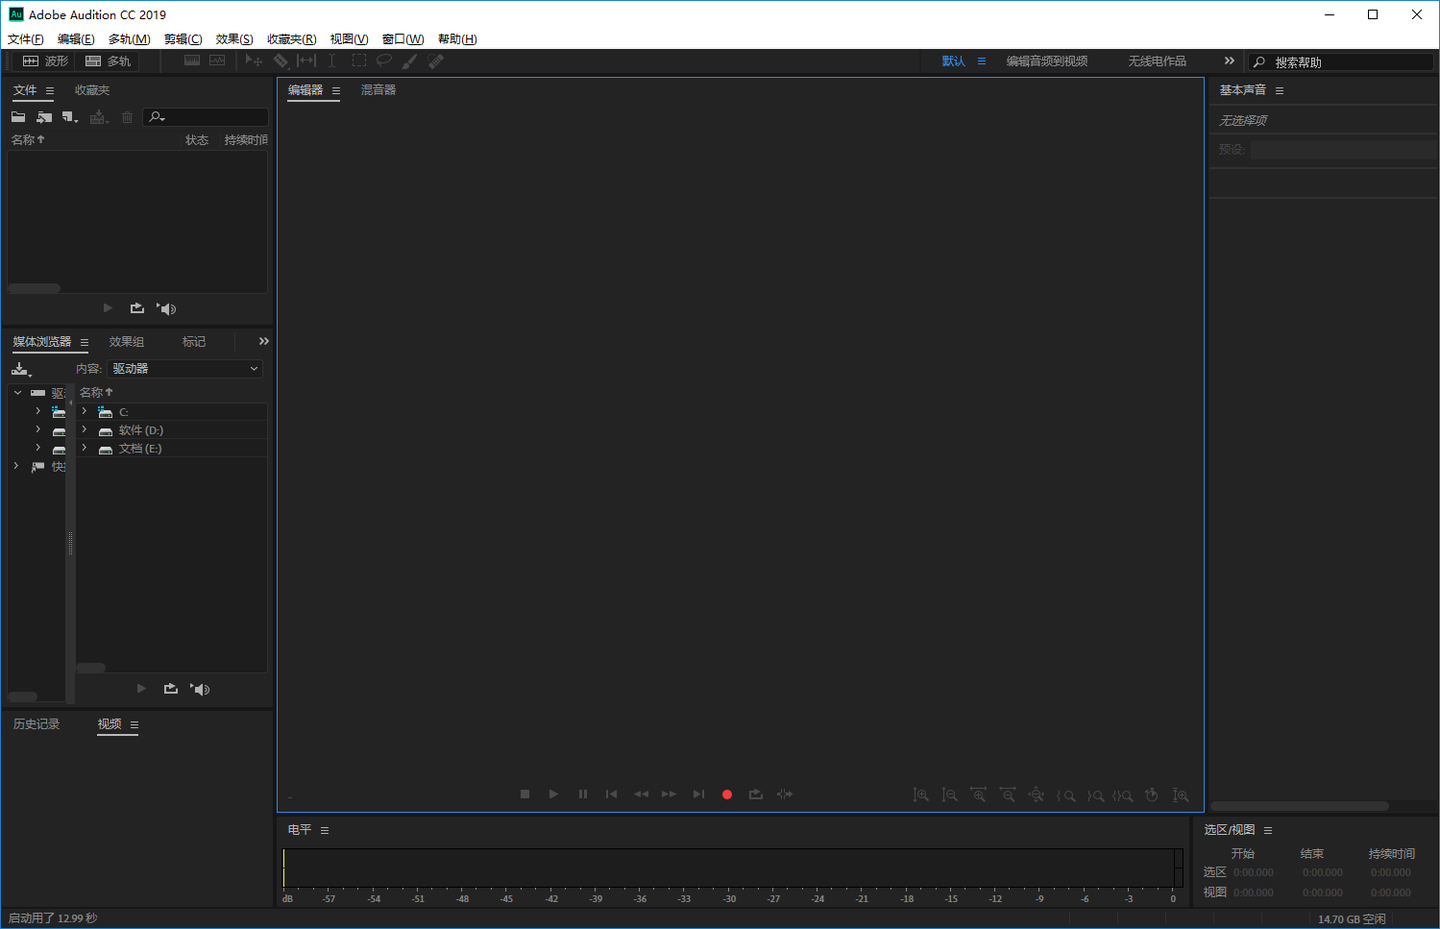Open the Video (视频) panel menu

(x=134, y=725)
